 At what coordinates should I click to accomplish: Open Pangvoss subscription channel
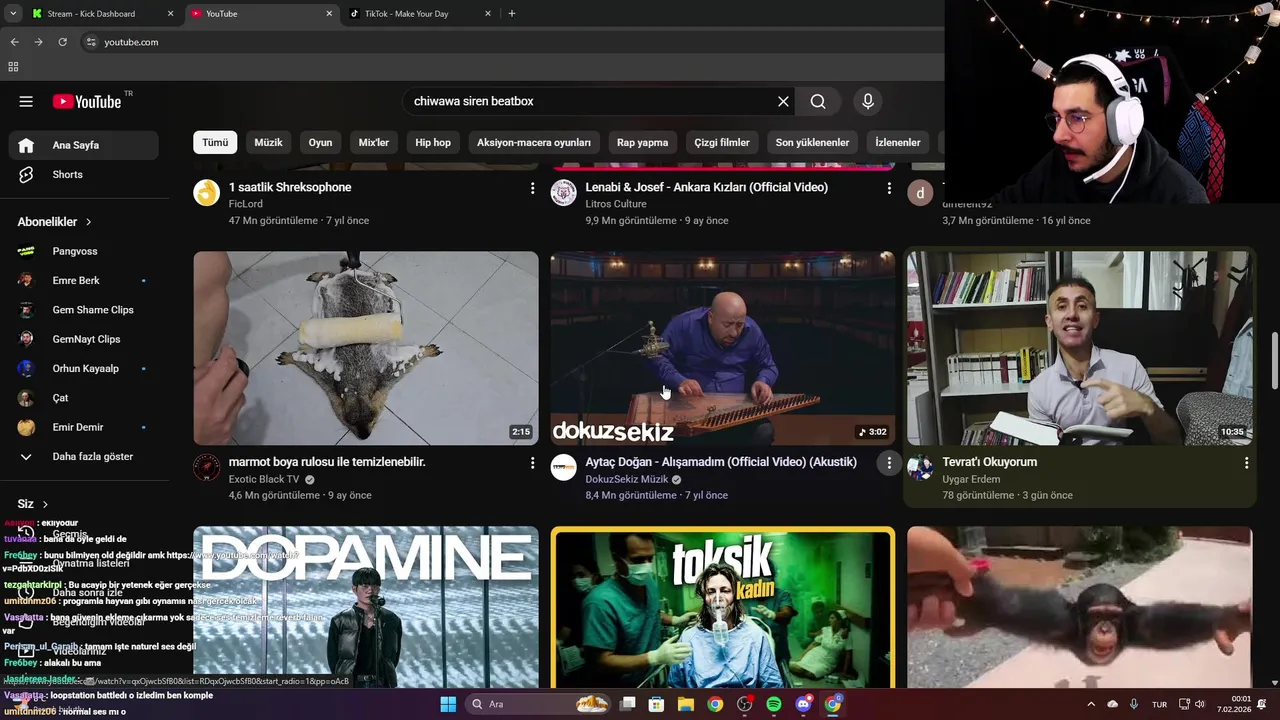(84, 251)
